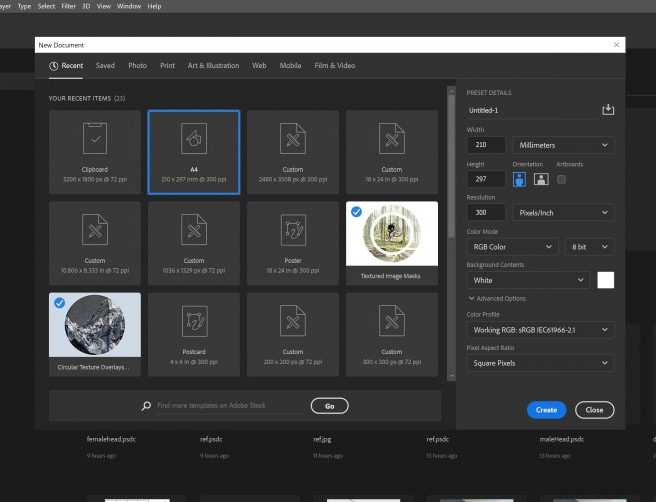The image size is (656, 502).
Task: Click the Go button for Adobe Stock search
Action: (x=330, y=406)
